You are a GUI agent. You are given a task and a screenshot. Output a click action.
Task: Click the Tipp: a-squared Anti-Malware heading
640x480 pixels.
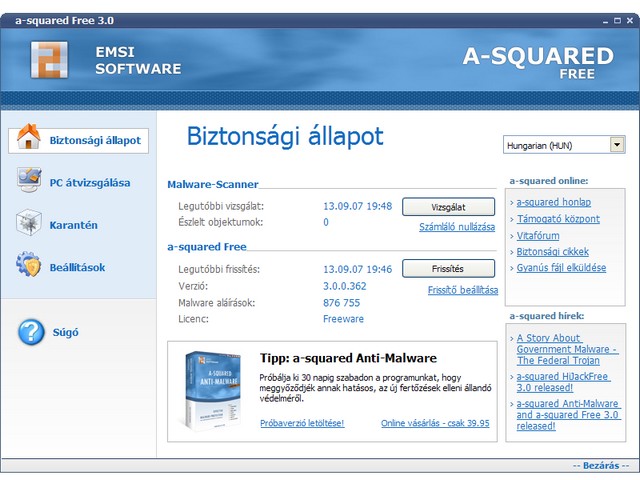348,358
